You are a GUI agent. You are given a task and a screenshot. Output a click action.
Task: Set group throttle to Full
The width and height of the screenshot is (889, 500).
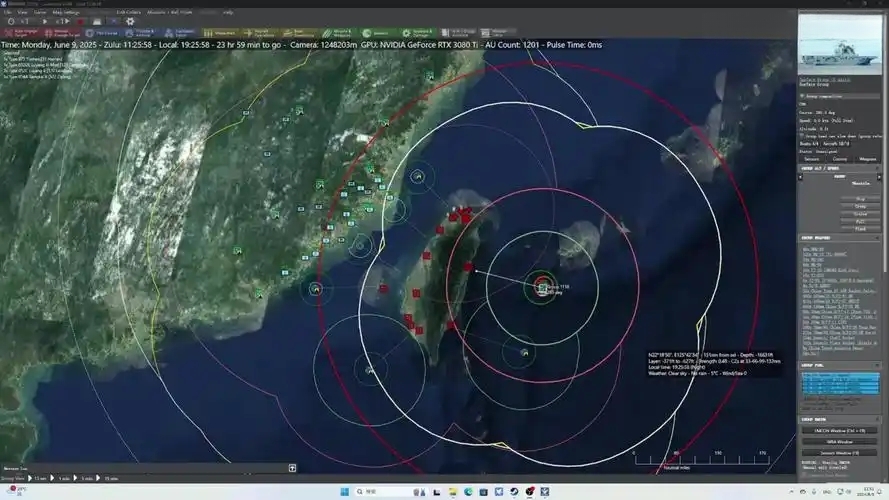coord(860,221)
